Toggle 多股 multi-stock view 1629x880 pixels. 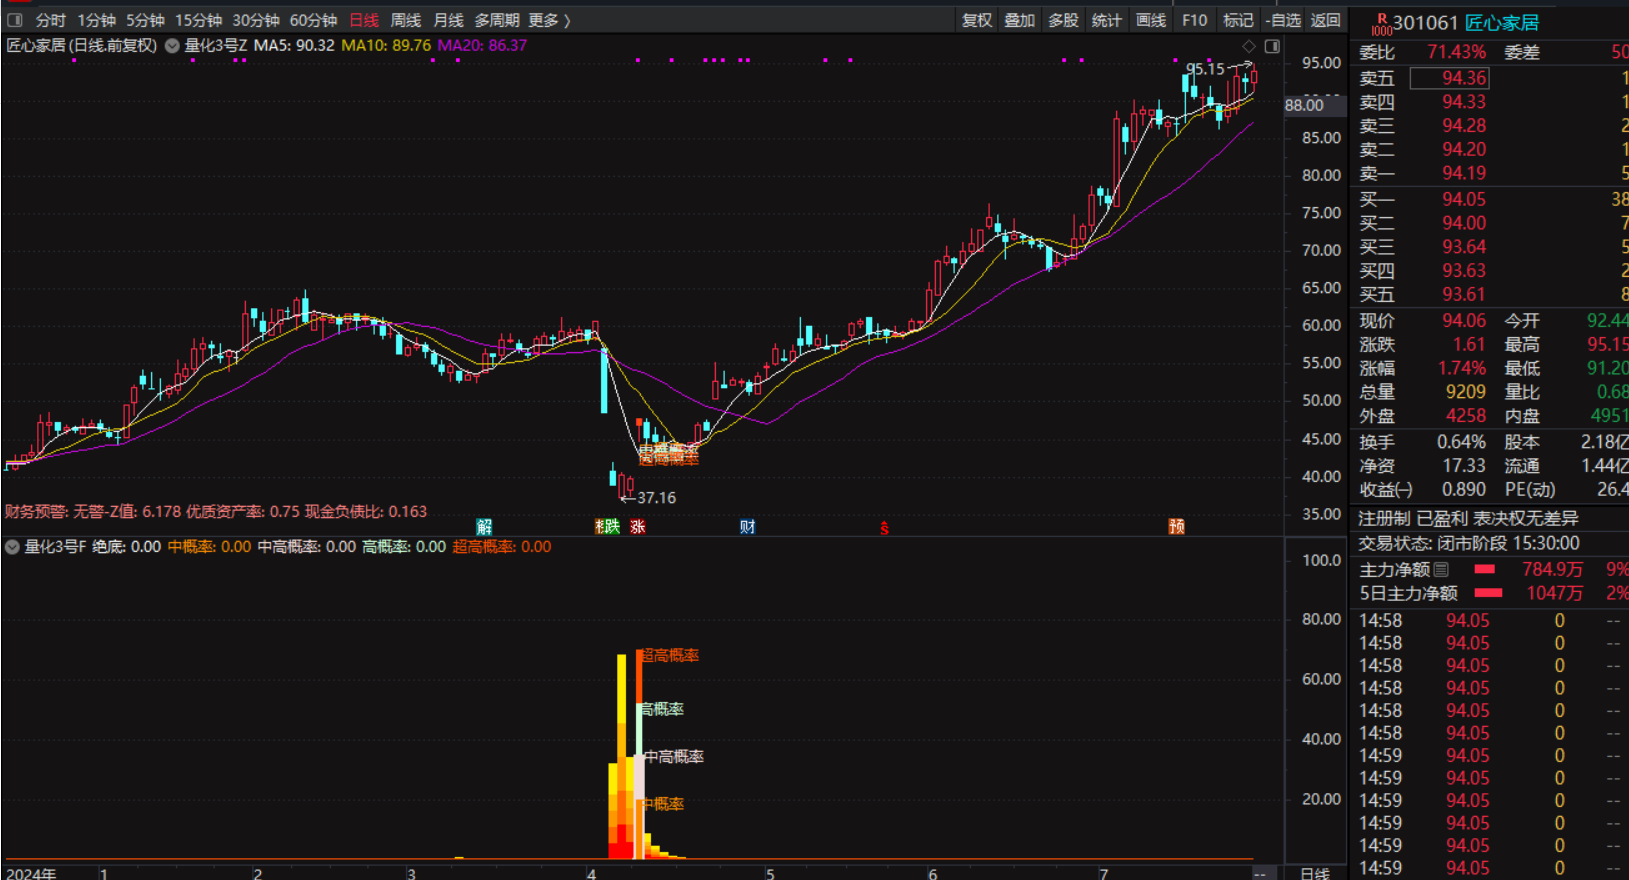1063,20
